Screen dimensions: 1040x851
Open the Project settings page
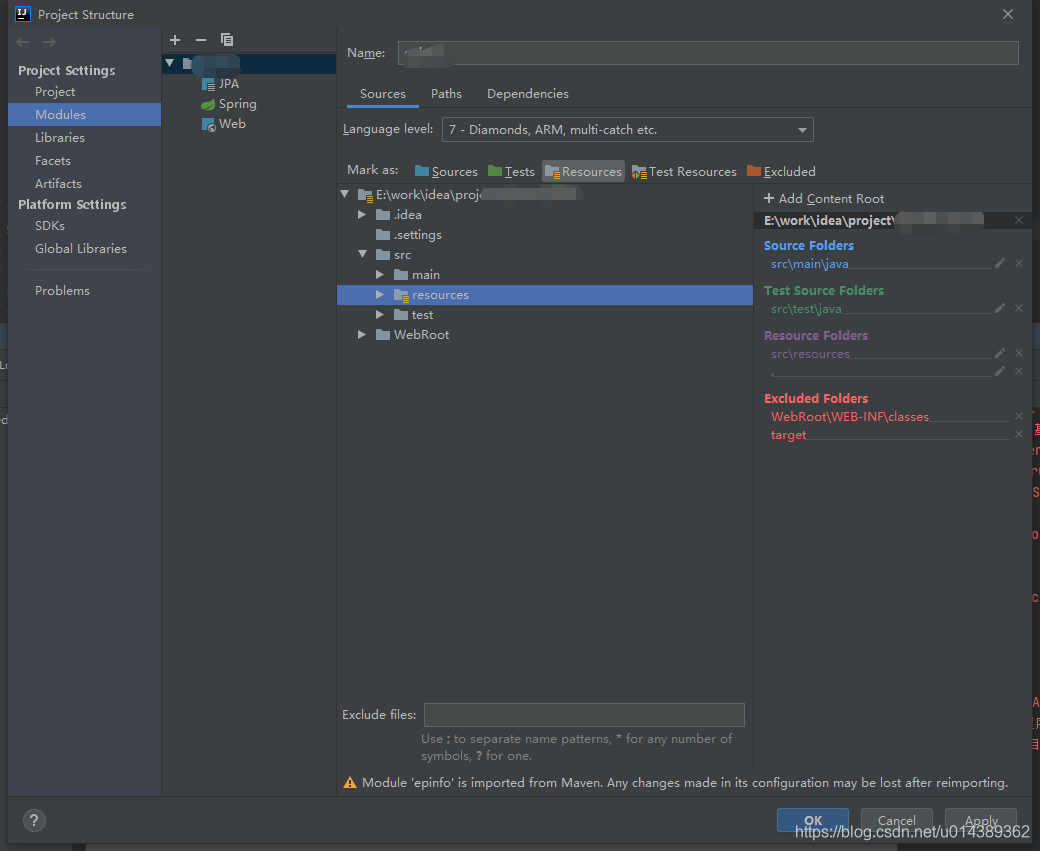click(x=55, y=92)
